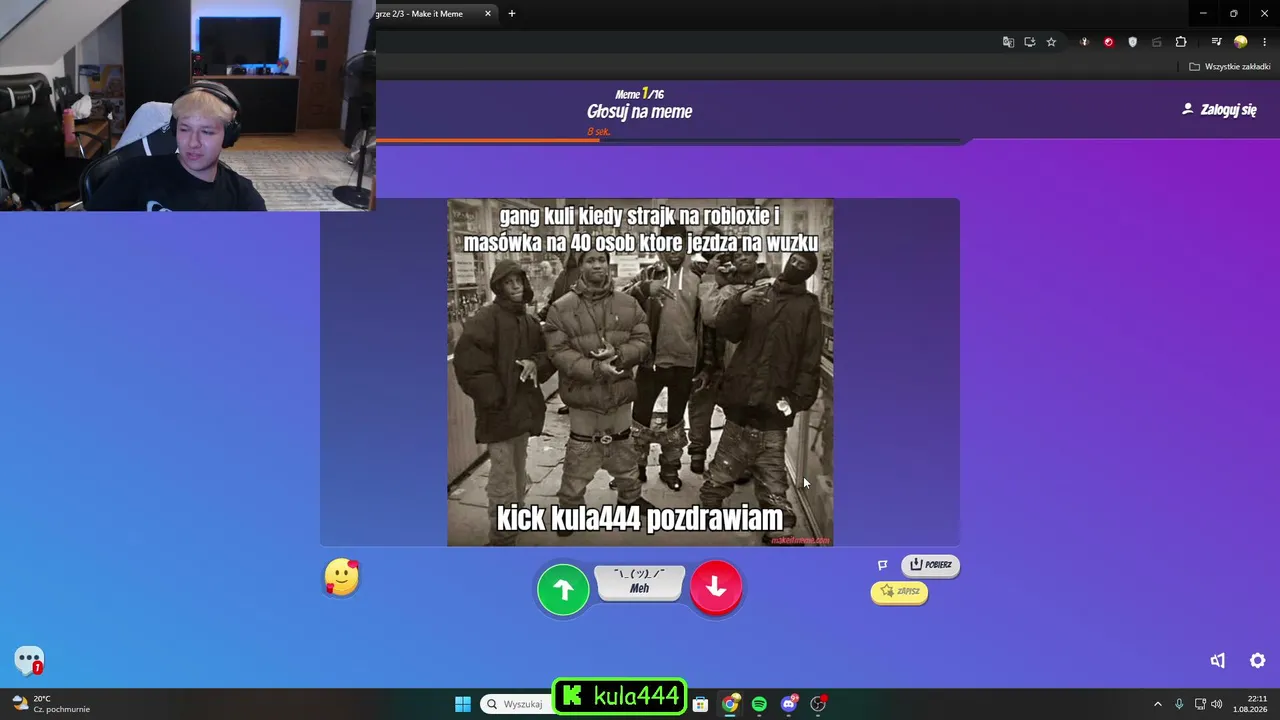The height and width of the screenshot is (720, 1280).
Task: Upvote the meme with the green arrow
Action: [563, 589]
